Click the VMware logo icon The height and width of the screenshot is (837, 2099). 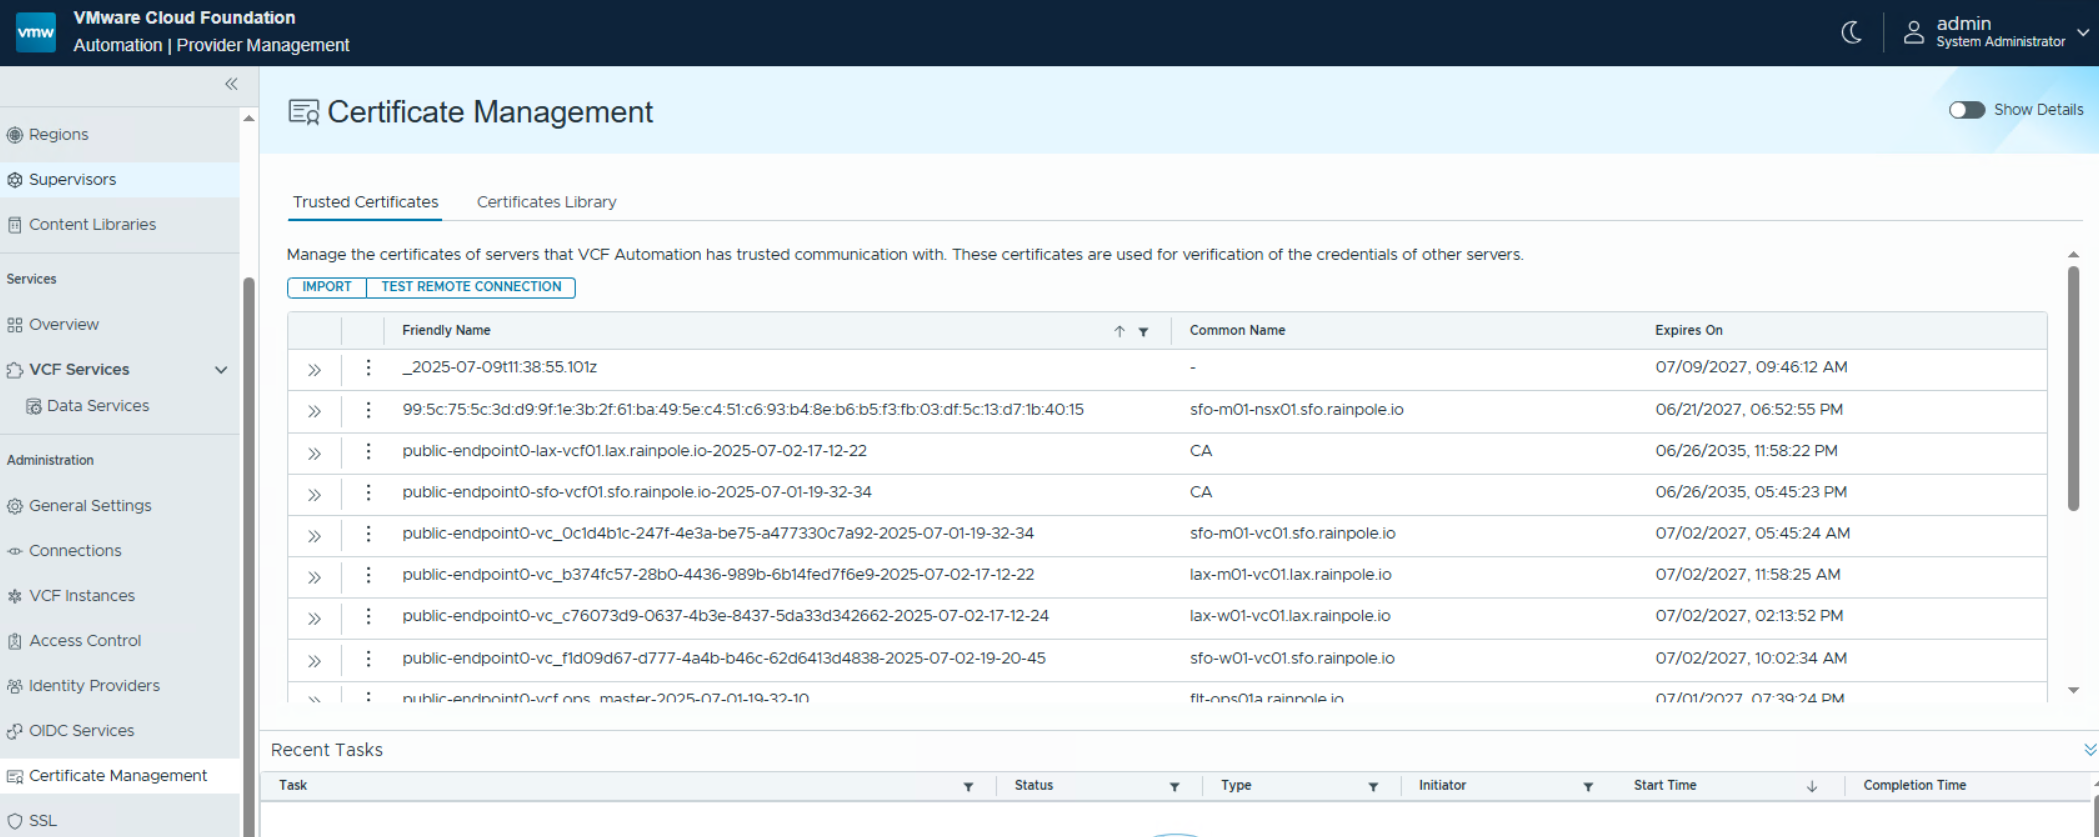[x=36, y=32]
